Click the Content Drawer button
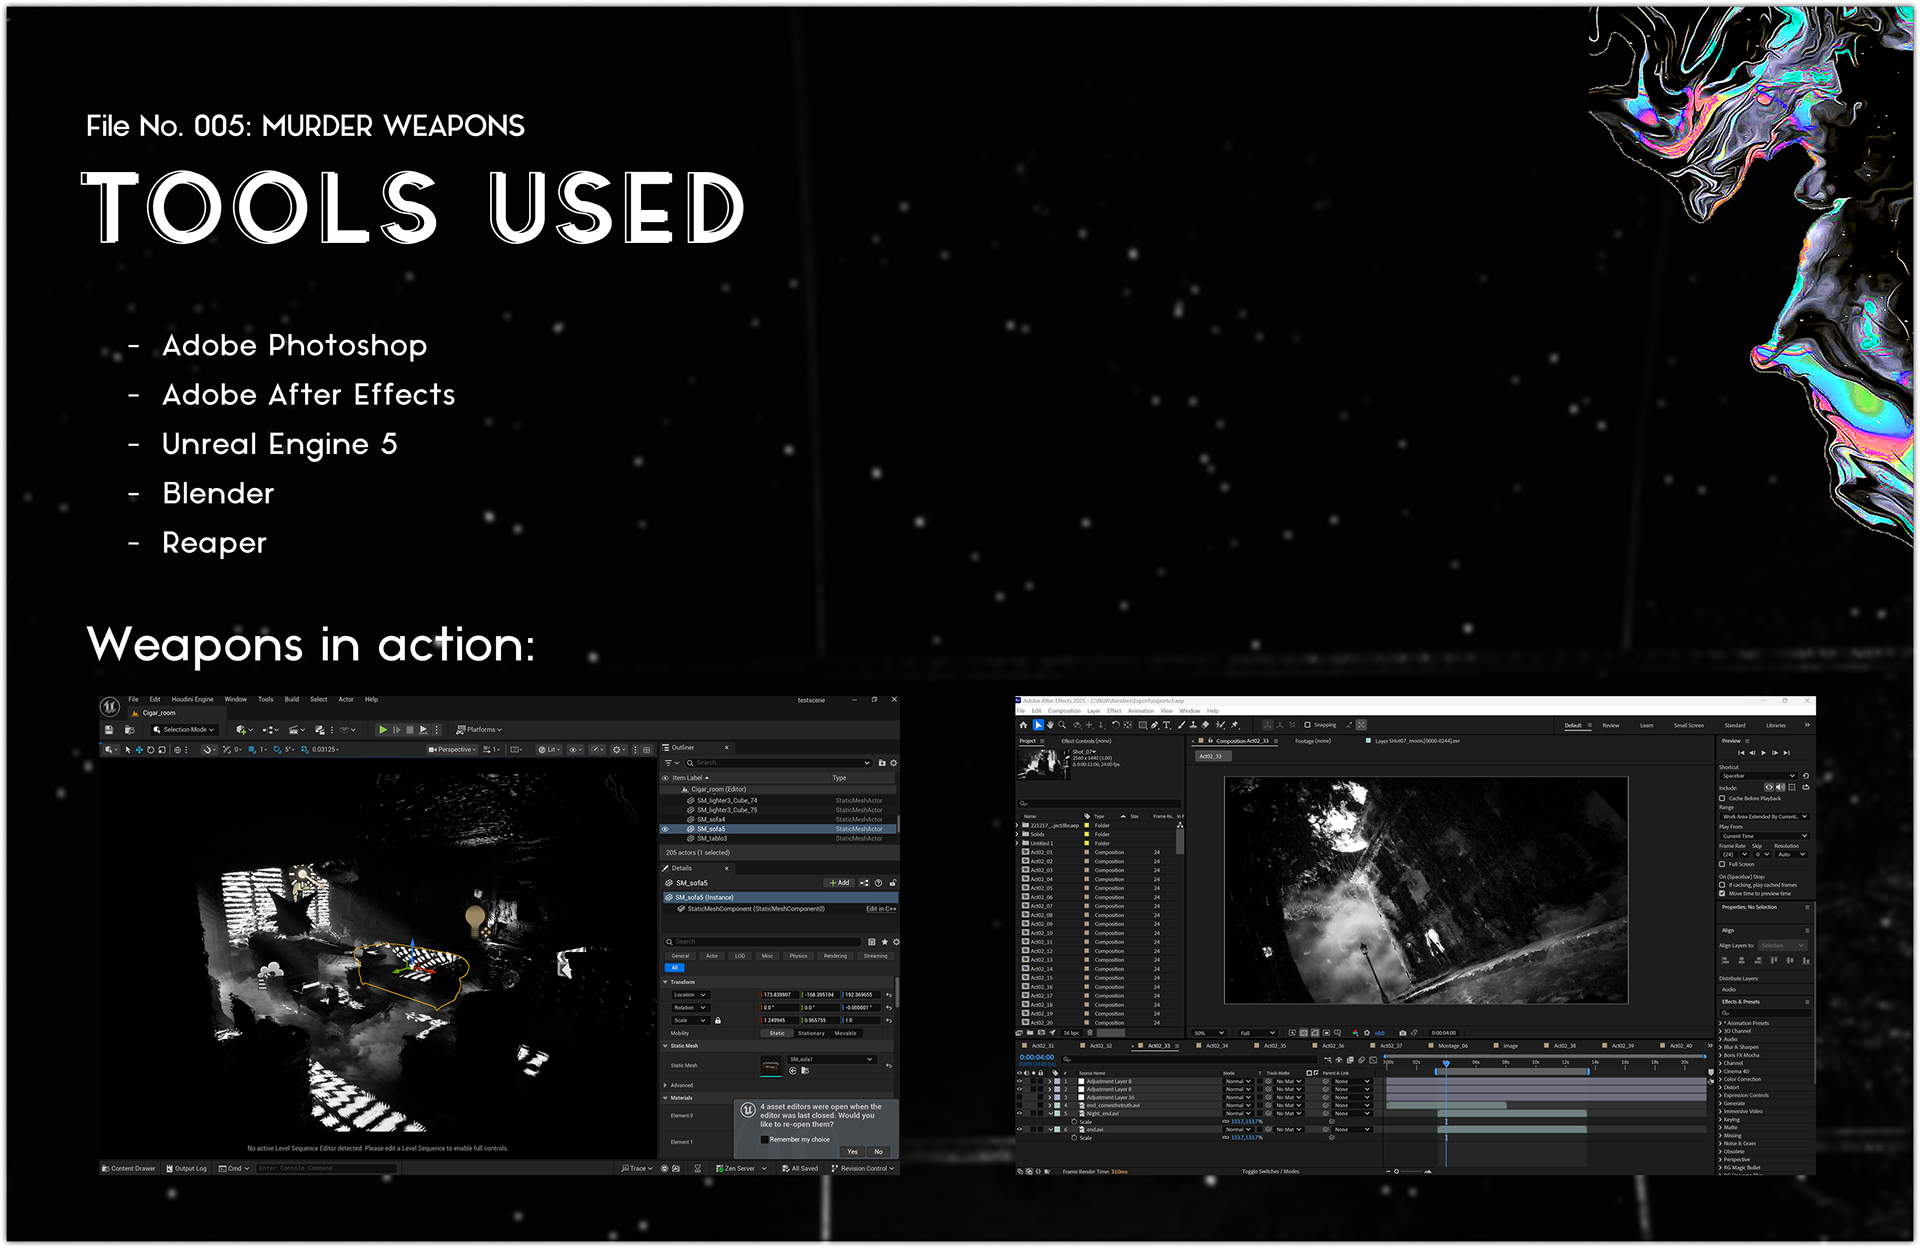Screen dimensions: 1920x1248 coord(129,1168)
